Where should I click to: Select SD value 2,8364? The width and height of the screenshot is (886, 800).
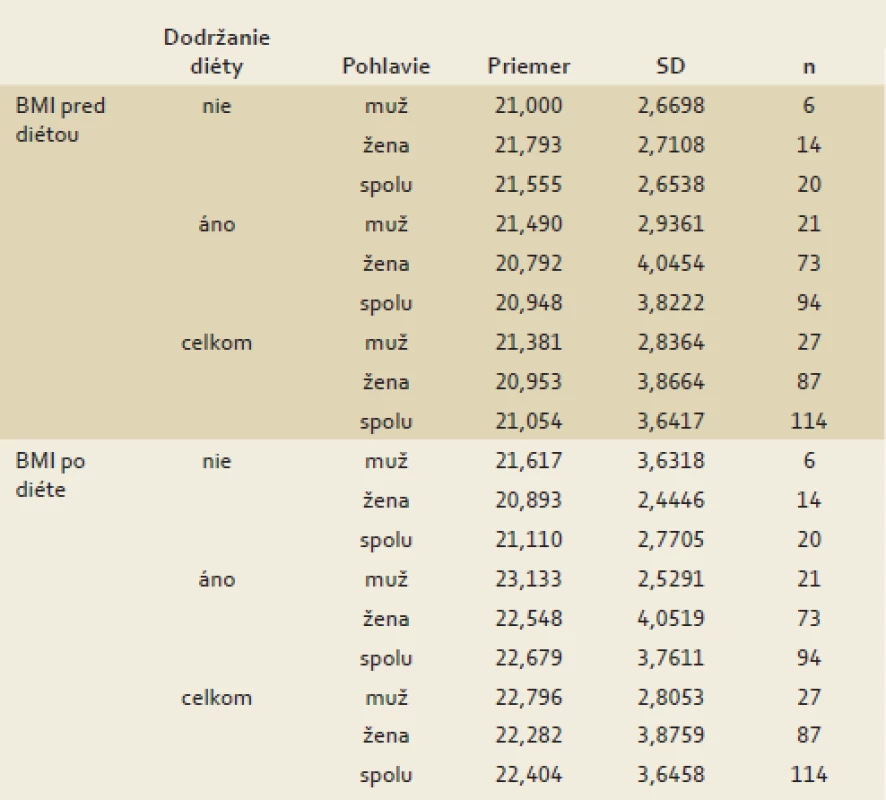point(671,342)
